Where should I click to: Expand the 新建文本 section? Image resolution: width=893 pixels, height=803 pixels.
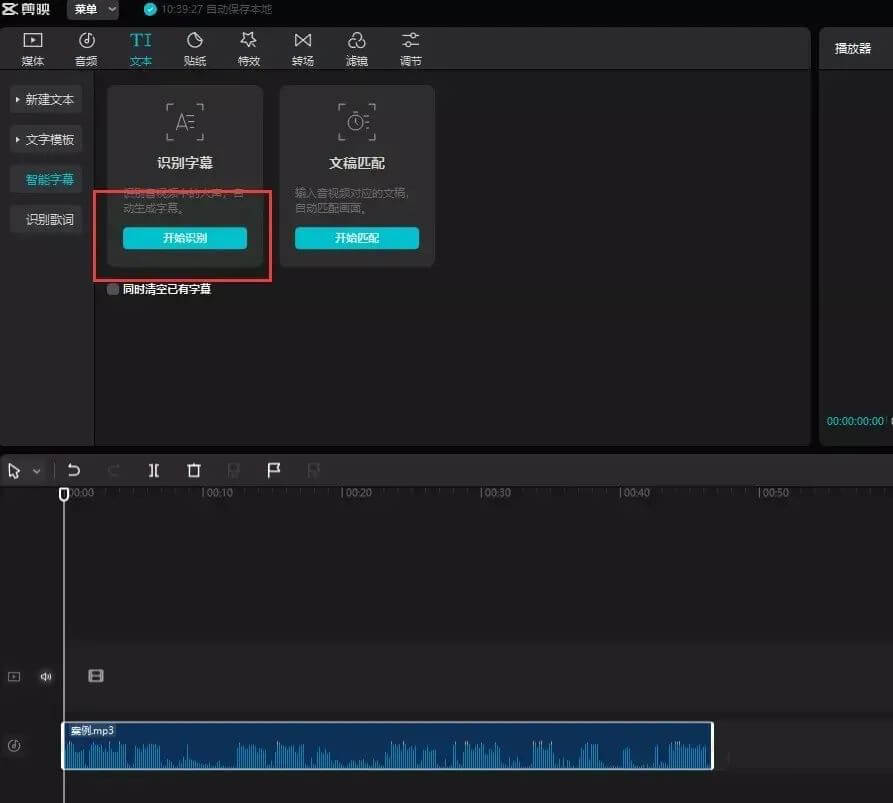pyautogui.click(x=46, y=100)
